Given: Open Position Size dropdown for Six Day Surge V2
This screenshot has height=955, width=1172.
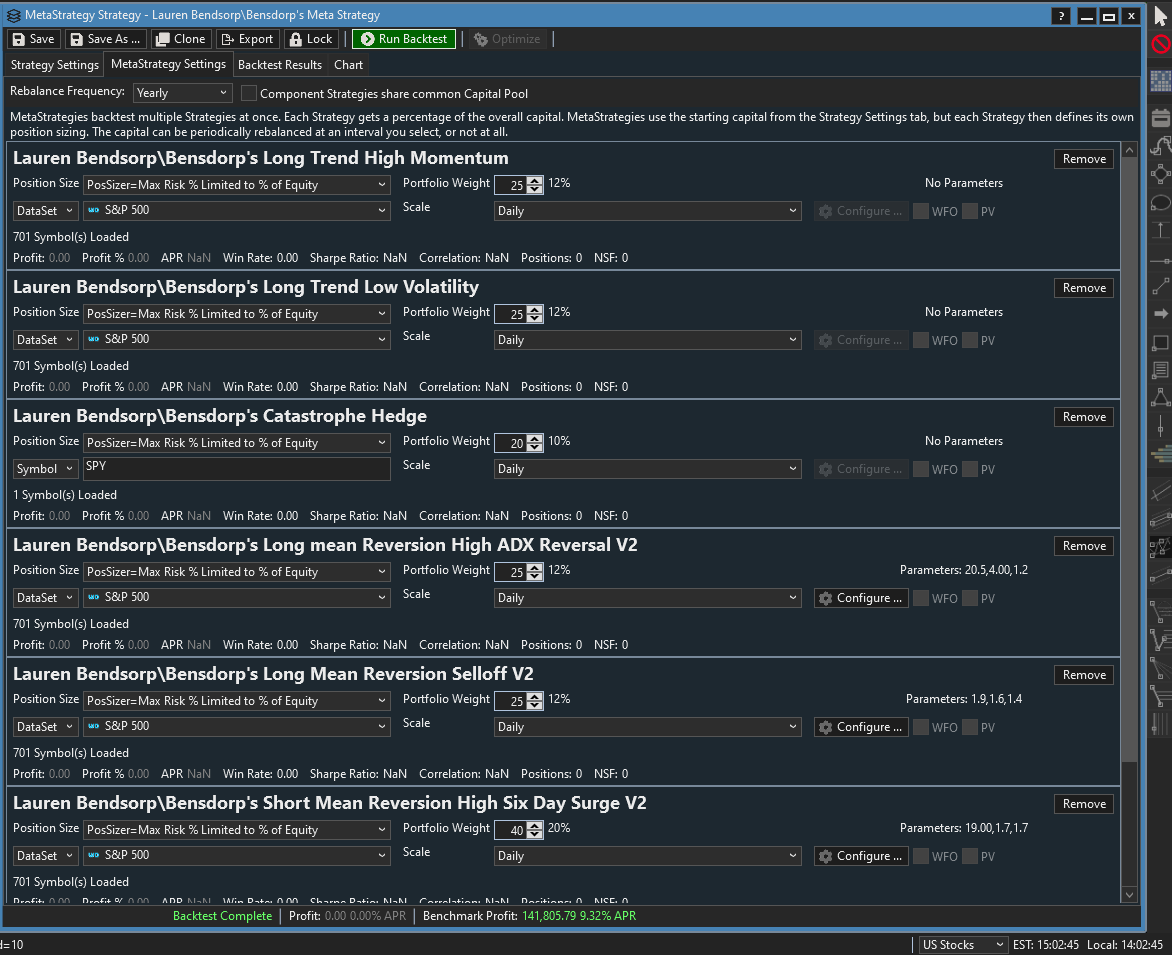Looking at the screenshot, I should tap(236, 829).
